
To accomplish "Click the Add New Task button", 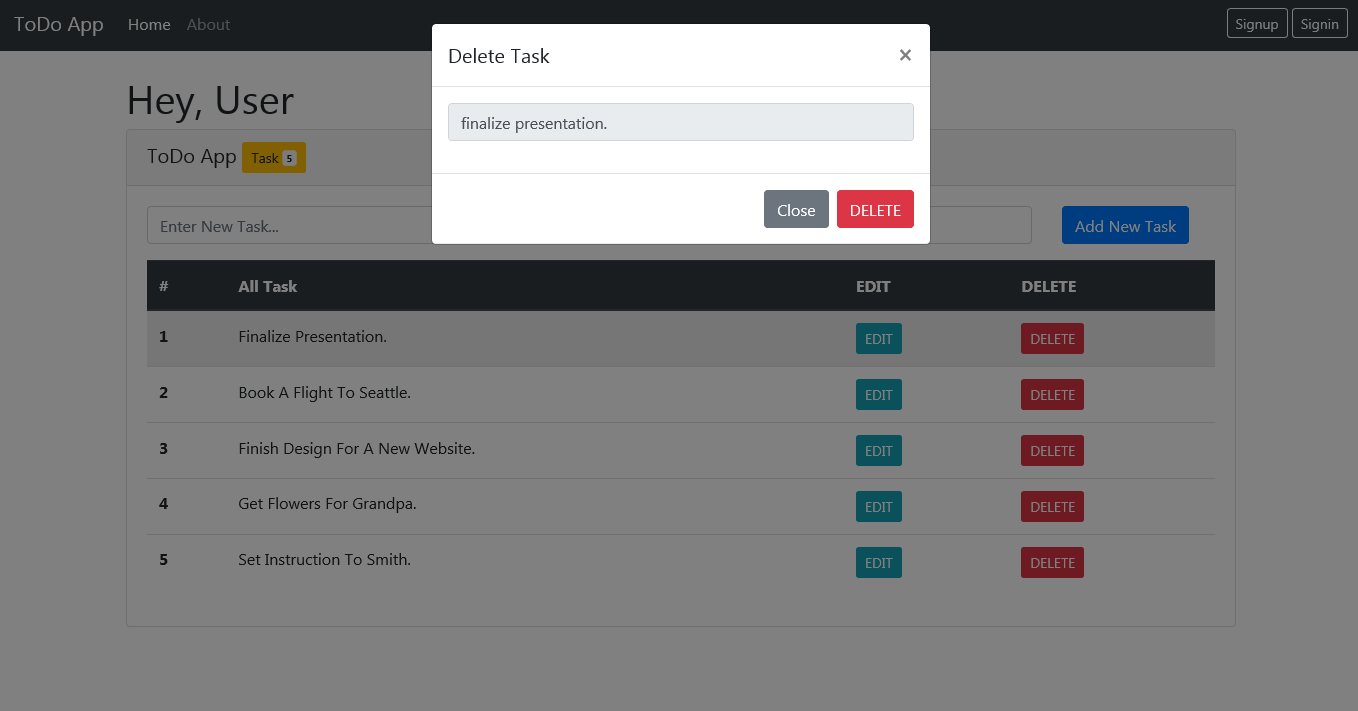I will [1125, 226].
